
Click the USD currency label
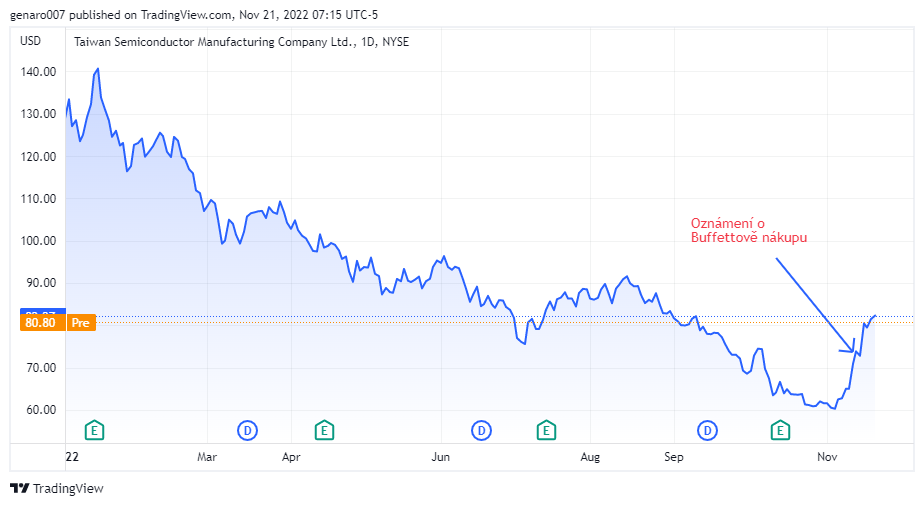click(x=31, y=41)
